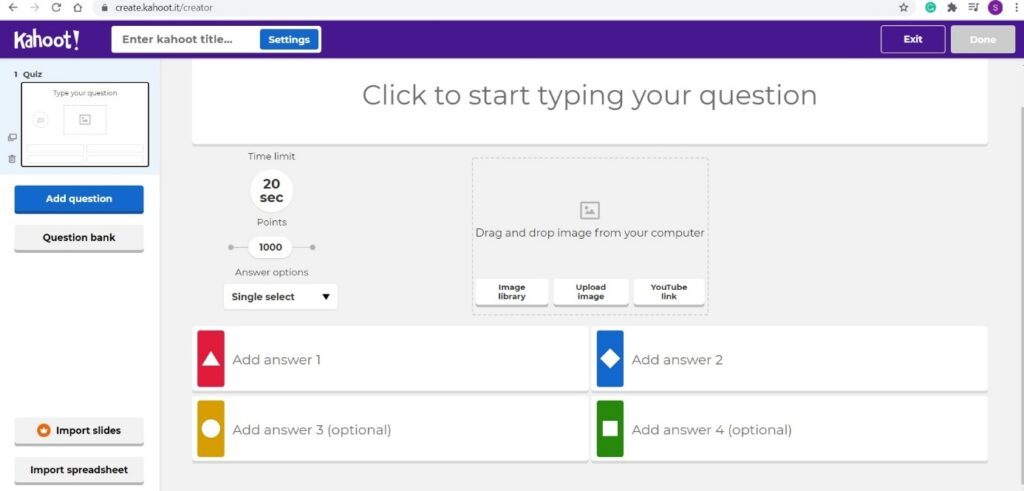Click the Add question button
1024x491 pixels.
79,199
